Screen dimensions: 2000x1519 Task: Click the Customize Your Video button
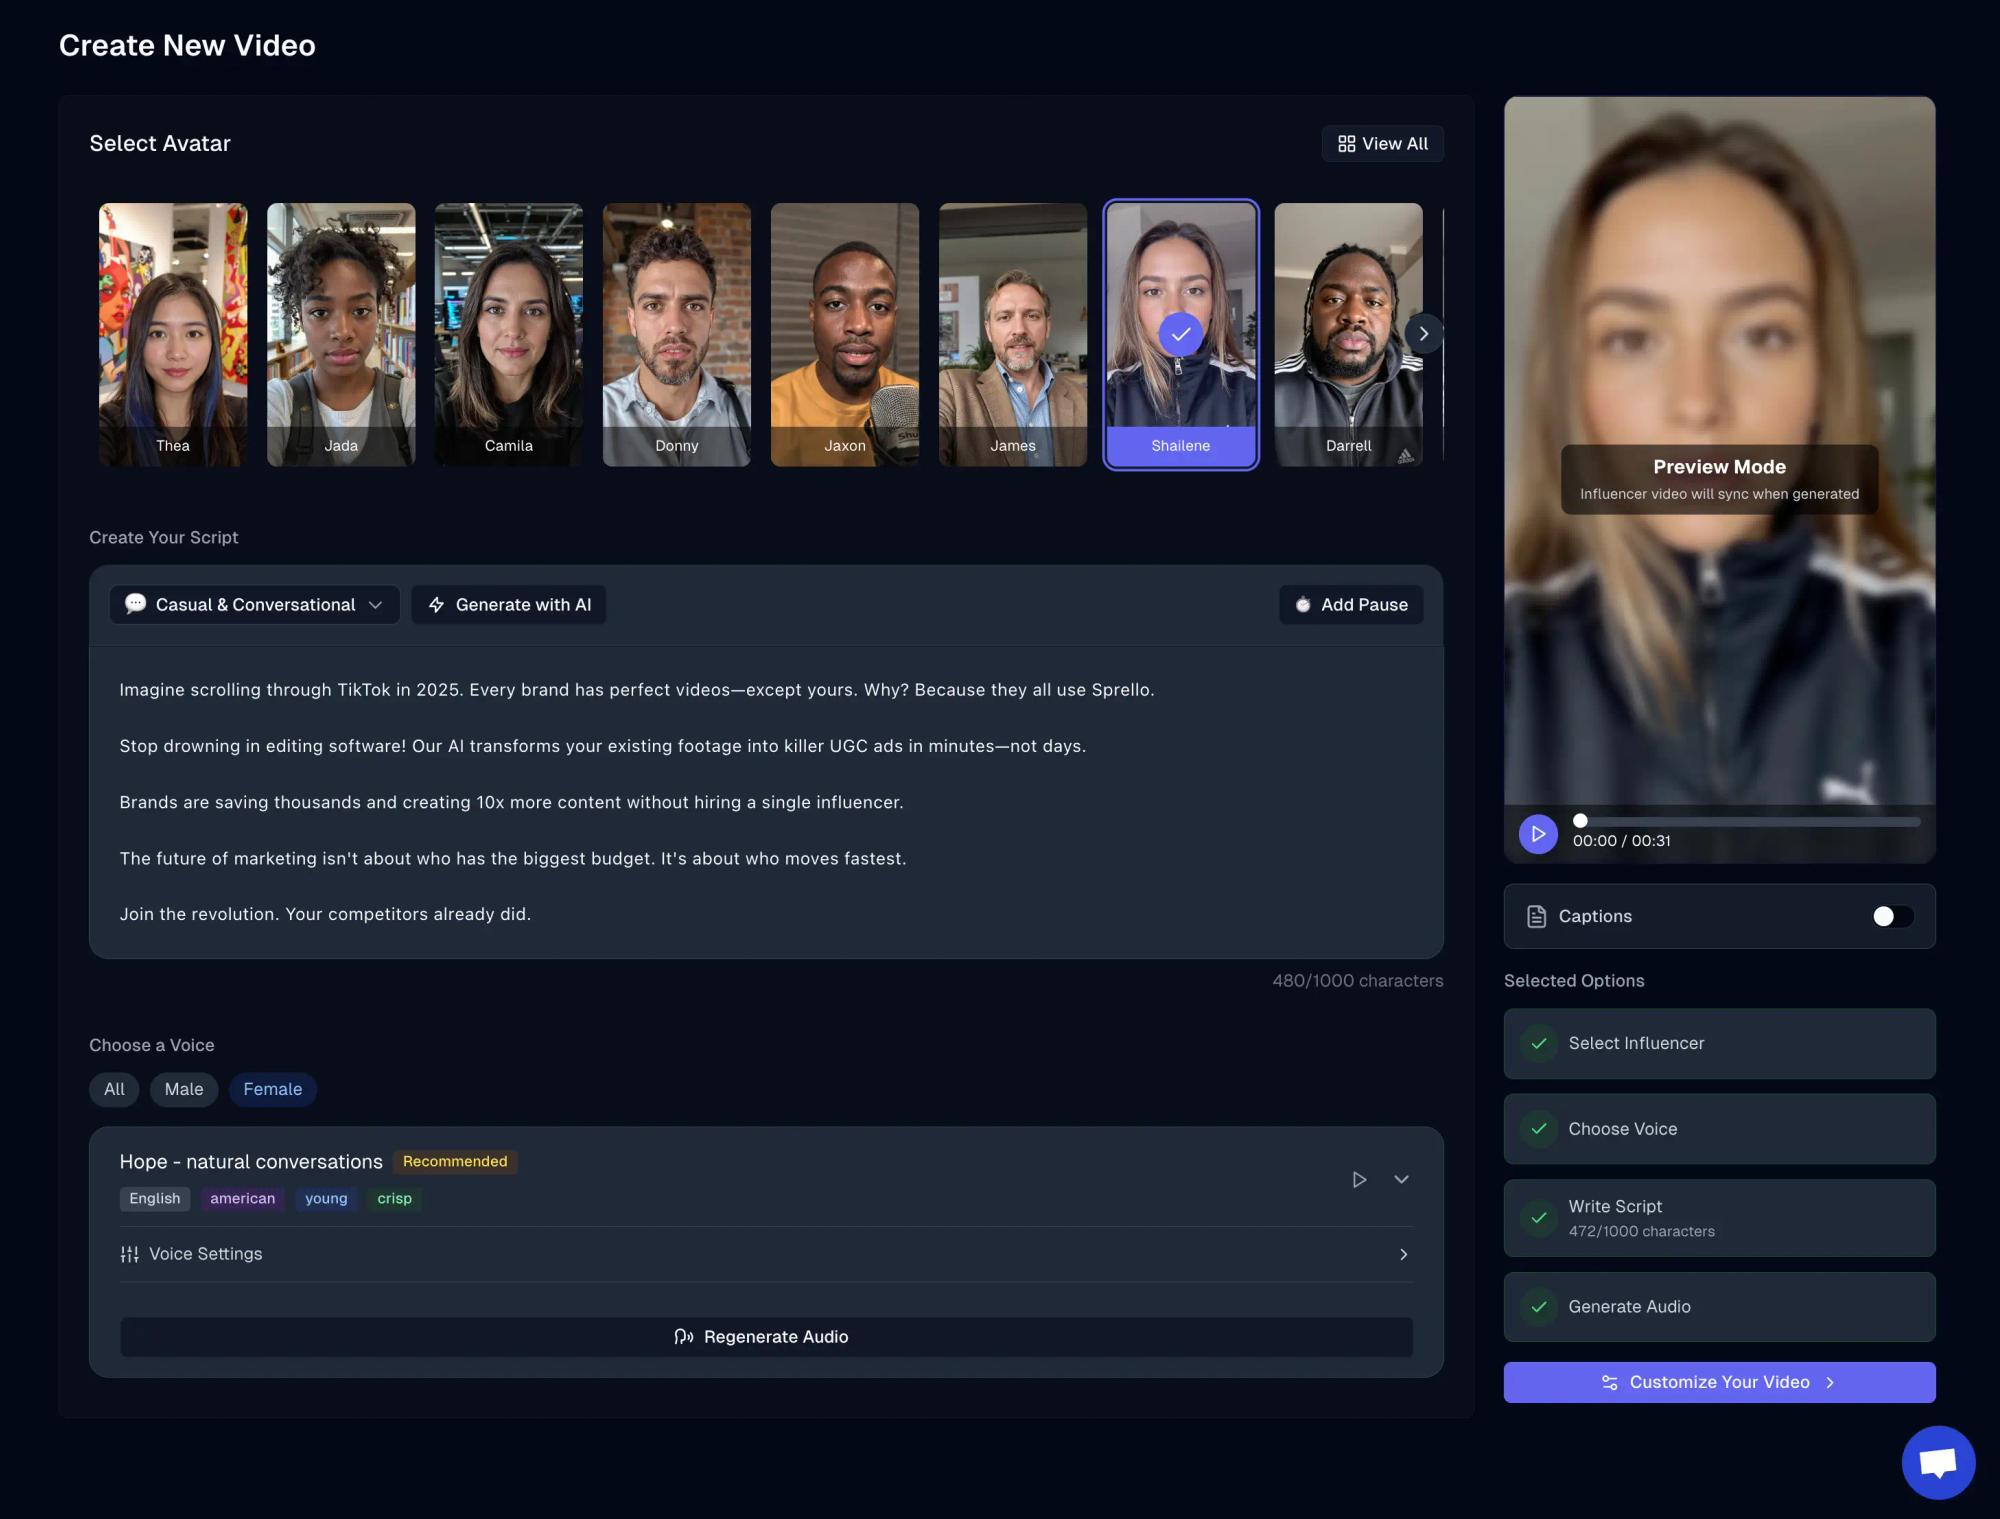1719,1382
